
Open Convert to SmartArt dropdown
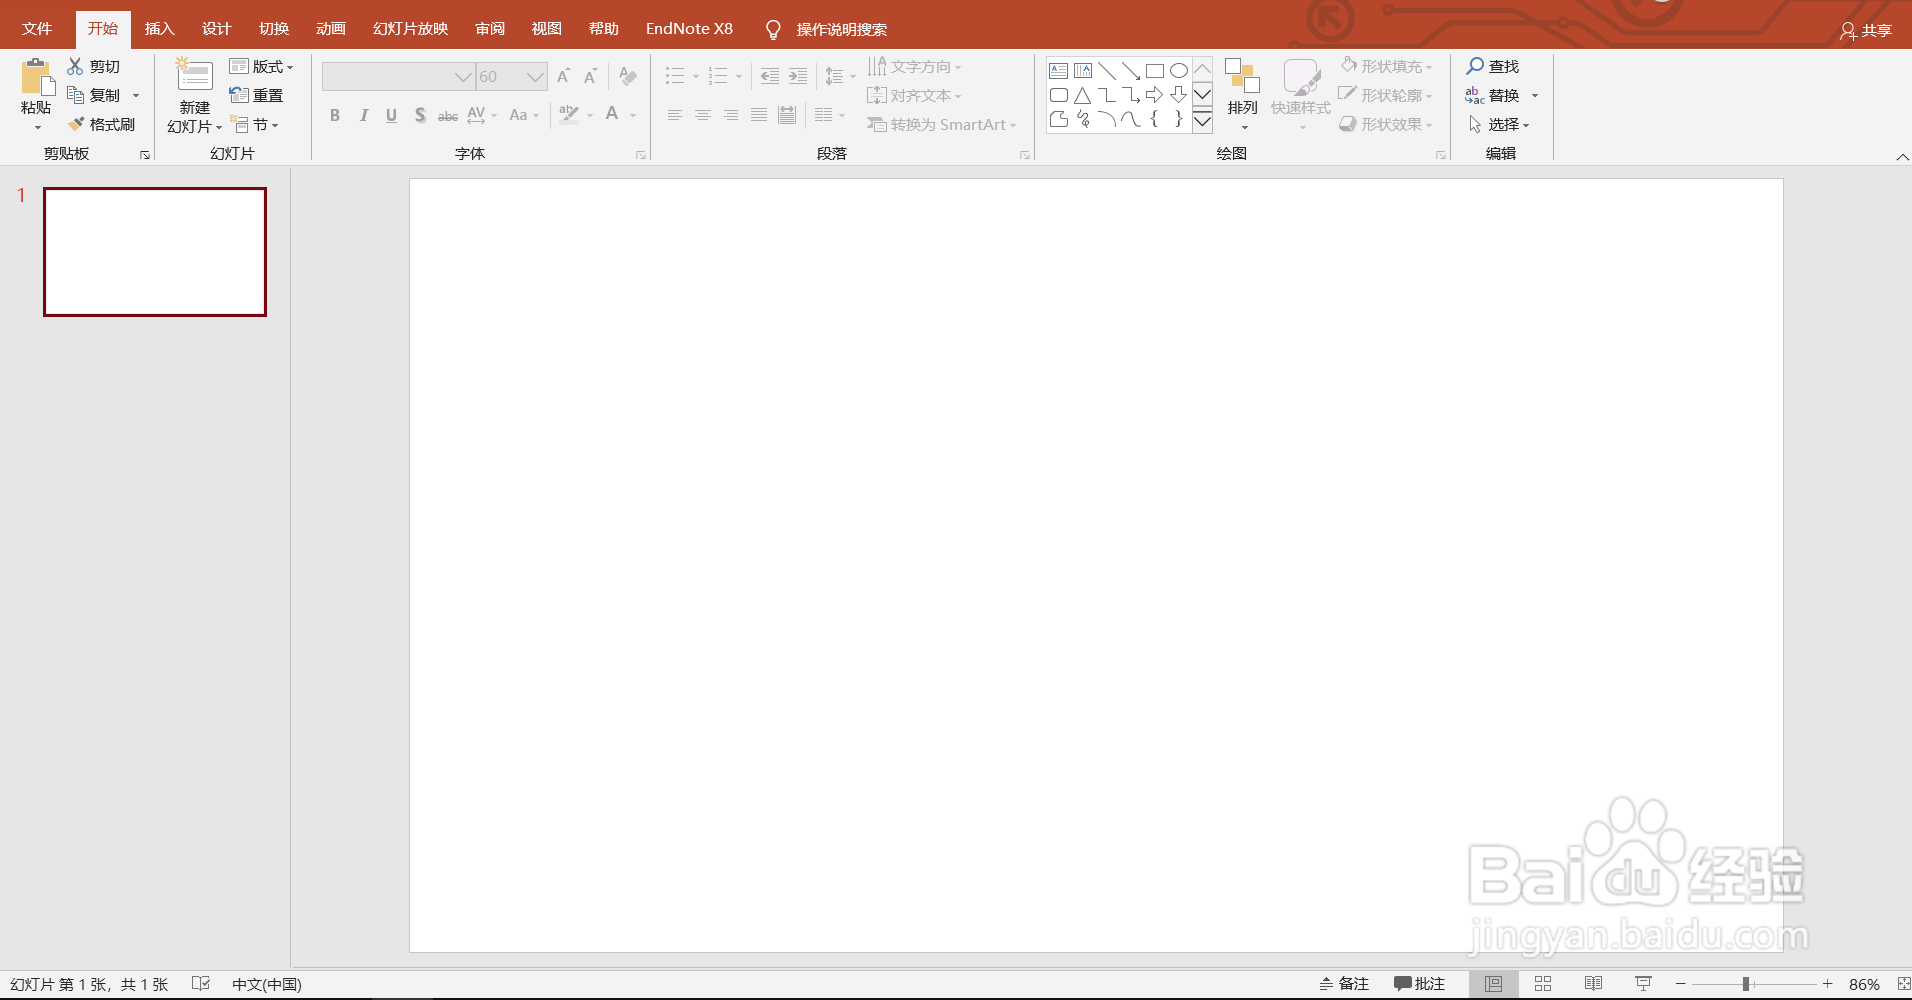[x=941, y=124]
